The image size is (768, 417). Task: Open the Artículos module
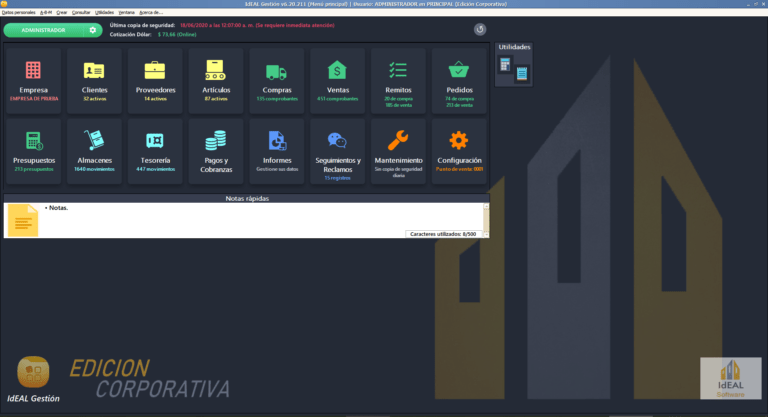[216, 80]
